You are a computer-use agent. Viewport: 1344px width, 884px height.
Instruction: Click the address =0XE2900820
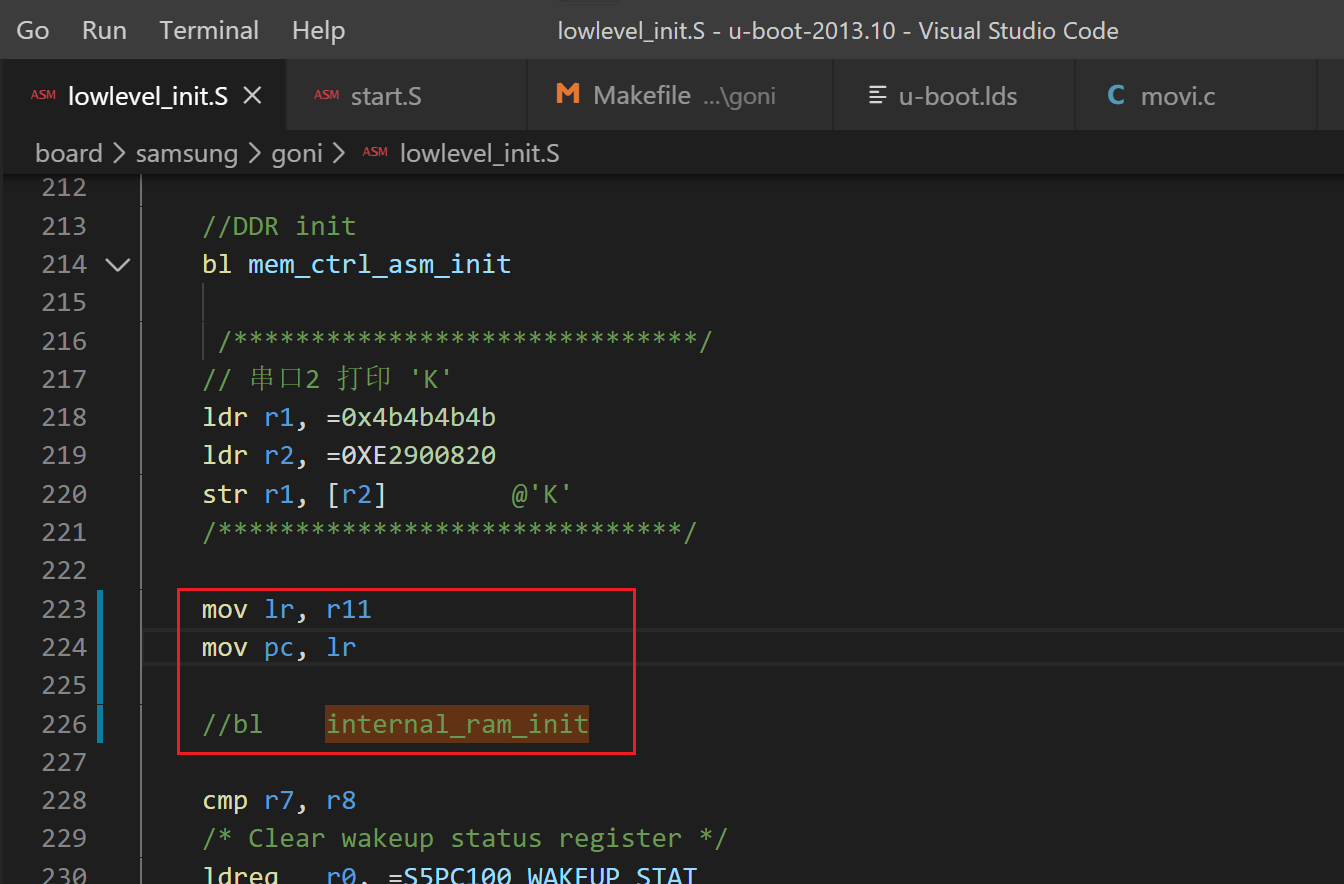[411, 455]
